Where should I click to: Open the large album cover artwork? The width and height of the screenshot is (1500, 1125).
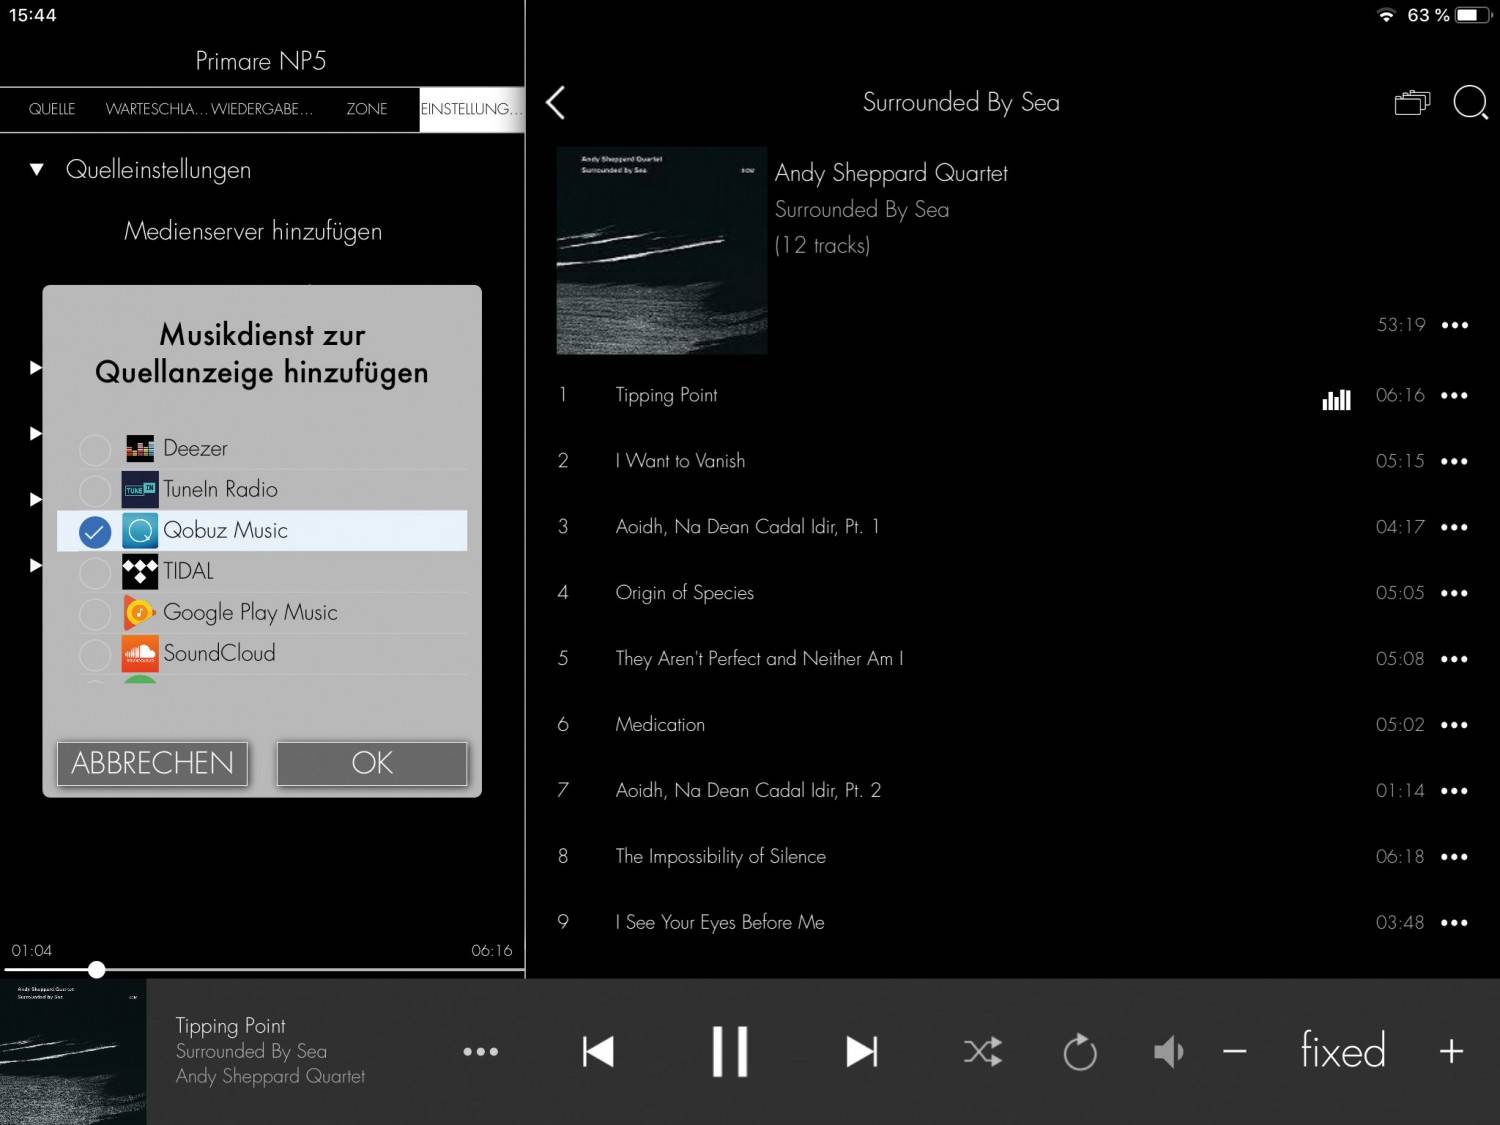pyautogui.click(x=662, y=250)
